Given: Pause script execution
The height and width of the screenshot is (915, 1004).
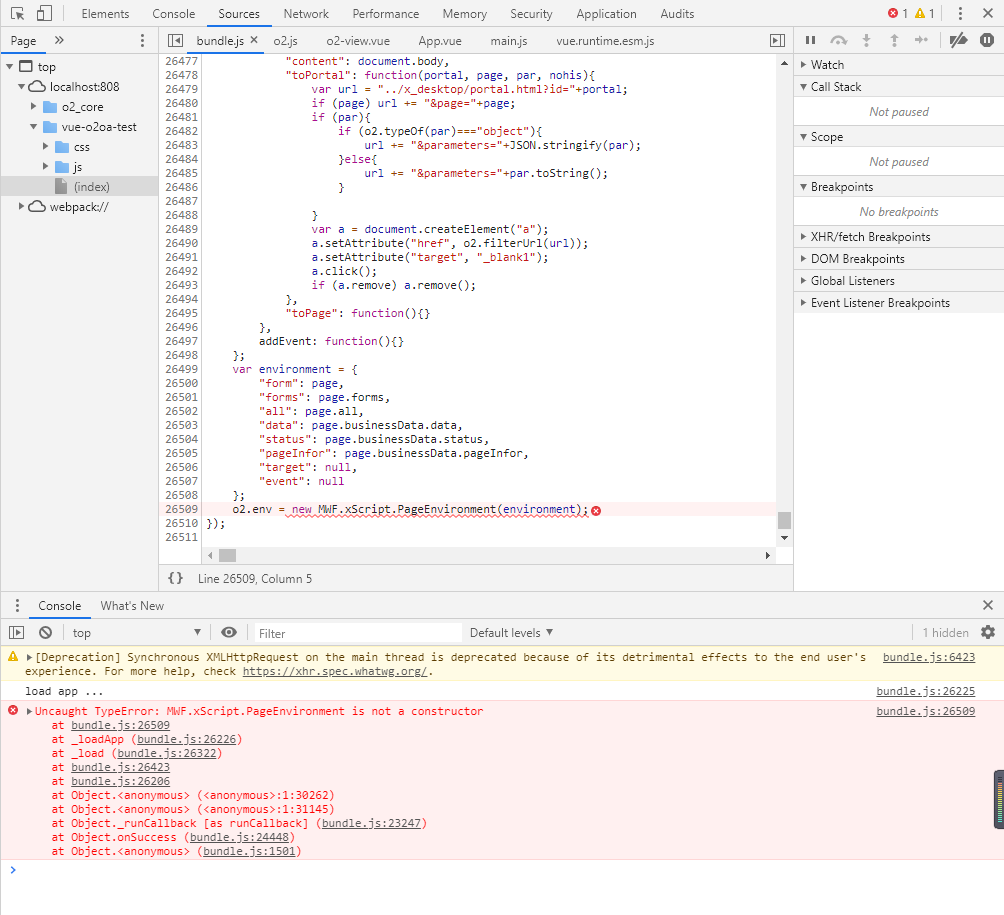Looking at the screenshot, I should [811, 40].
